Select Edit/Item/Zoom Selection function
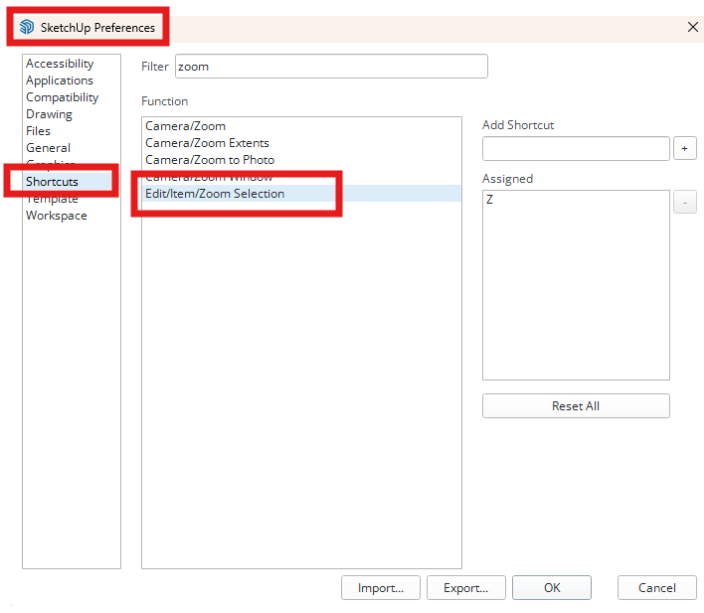Image resolution: width=704 pixels, height=613 pixels. pyautogui.click(x=301, y=194)
